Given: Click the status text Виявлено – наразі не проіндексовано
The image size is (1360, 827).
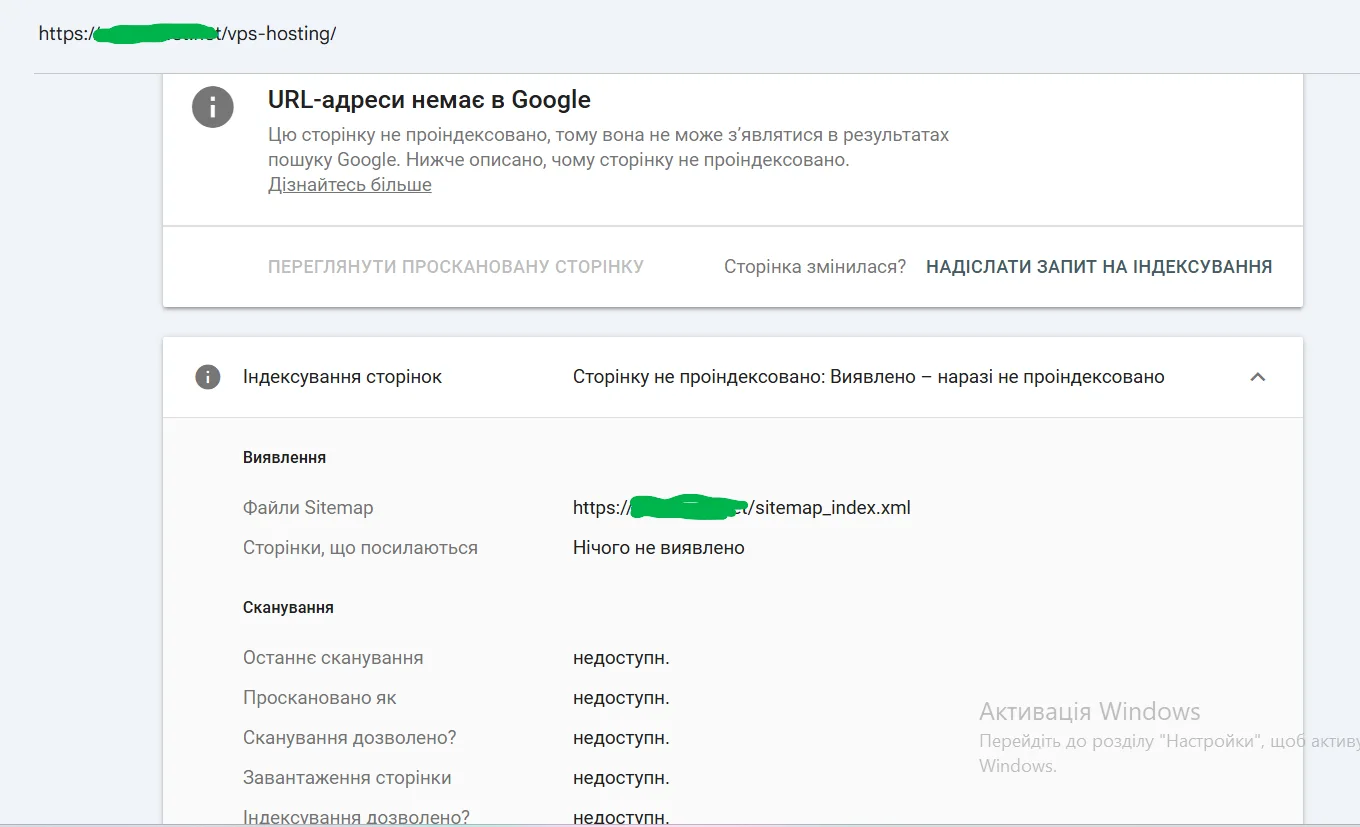Looking at the screenshot, I should [x=868, y=376].
